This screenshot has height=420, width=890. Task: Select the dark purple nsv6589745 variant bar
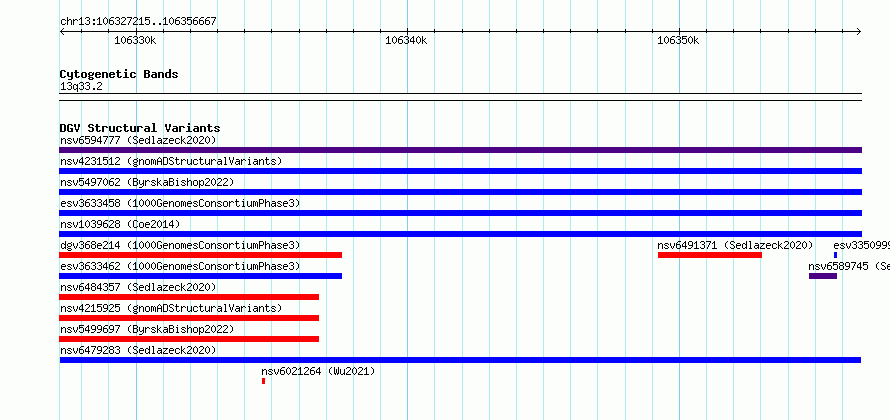tap(823, 276)
